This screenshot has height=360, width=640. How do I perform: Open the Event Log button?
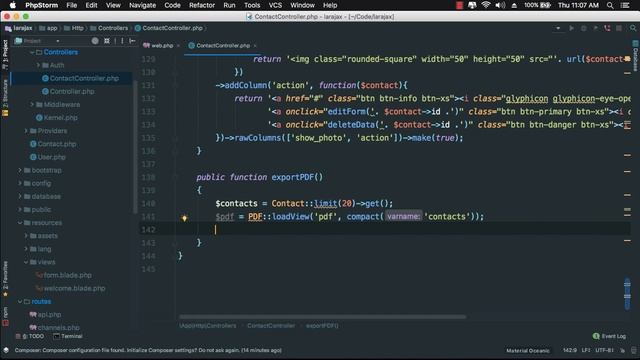609,336
